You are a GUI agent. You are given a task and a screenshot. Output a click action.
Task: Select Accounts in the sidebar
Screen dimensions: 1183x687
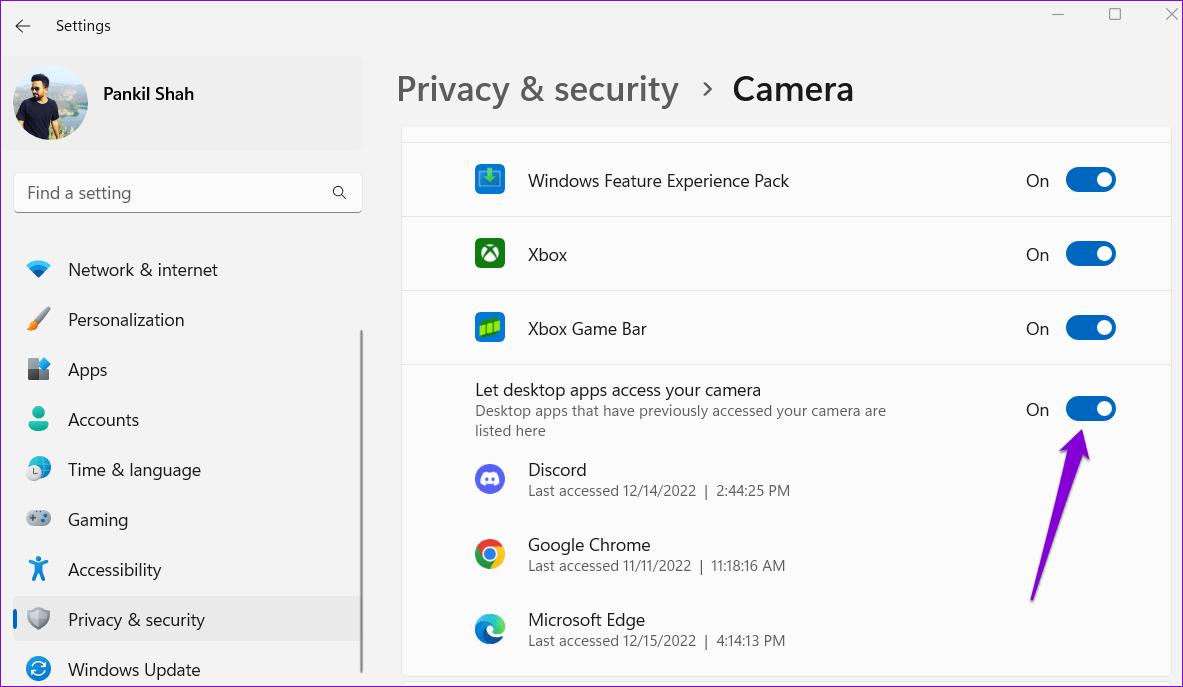(x=103, y=419)
